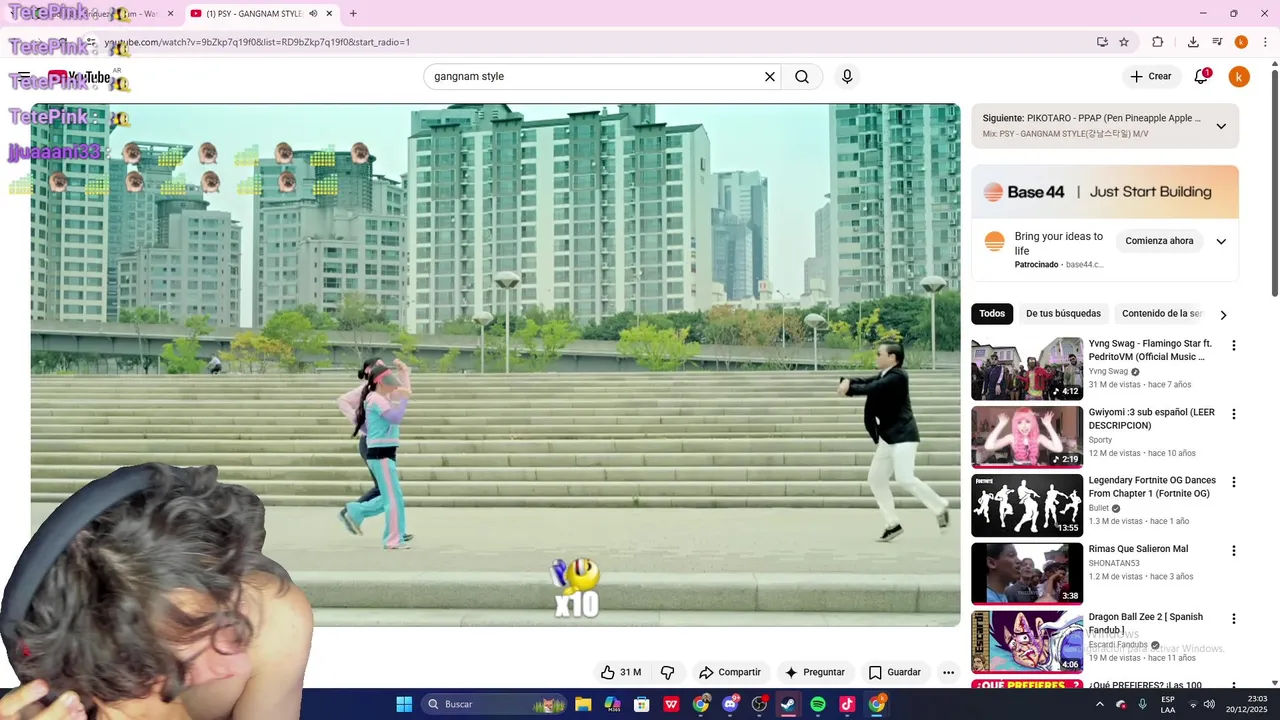Viewport: 1280px width, 720px height.
Task: Open Gwiyomi video thumbnail 2:19
Action: [1027, 437]
